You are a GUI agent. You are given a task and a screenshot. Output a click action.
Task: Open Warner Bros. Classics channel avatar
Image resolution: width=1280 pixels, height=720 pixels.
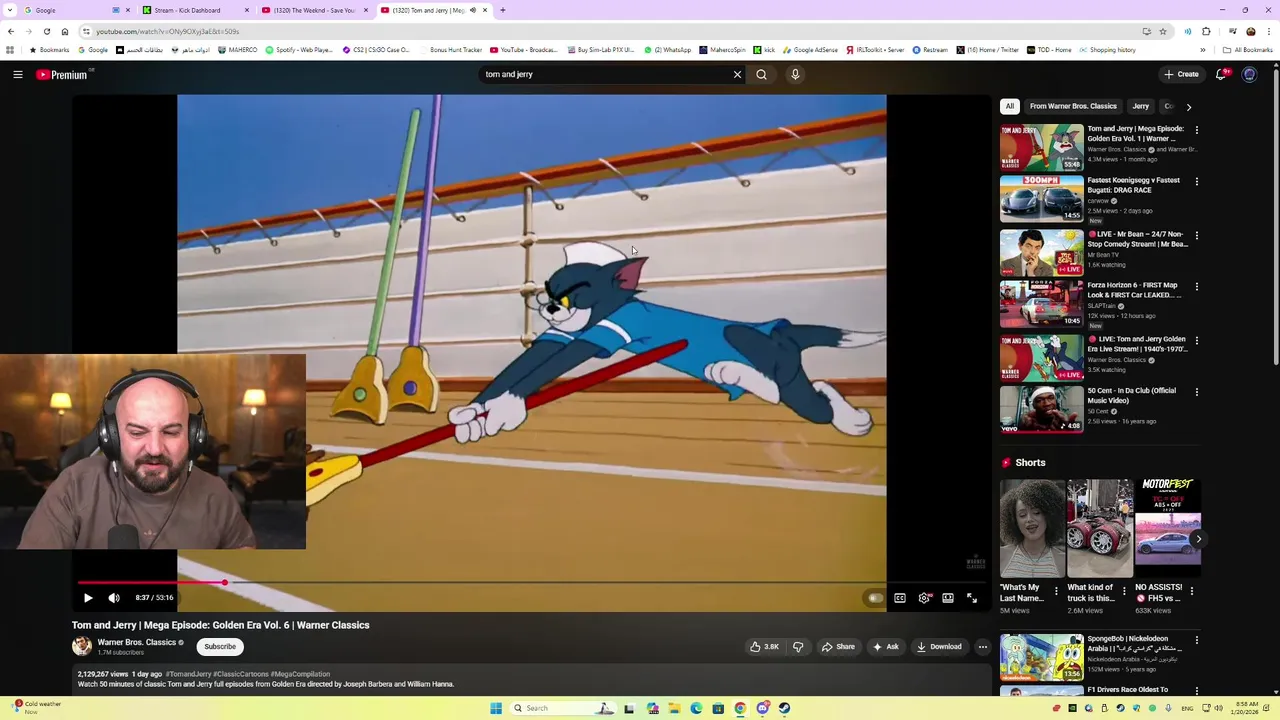[x=82, y=647]
